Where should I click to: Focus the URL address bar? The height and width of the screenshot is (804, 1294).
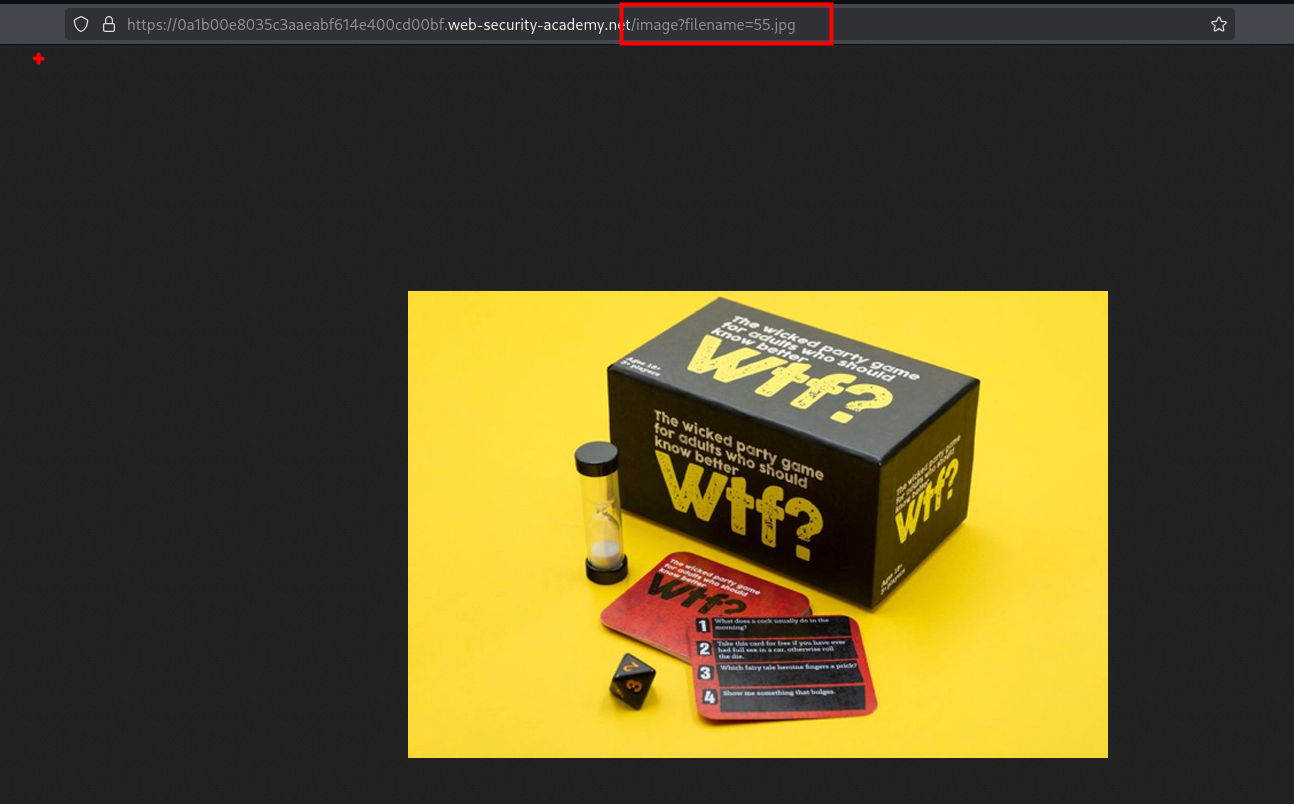point(900,24)
